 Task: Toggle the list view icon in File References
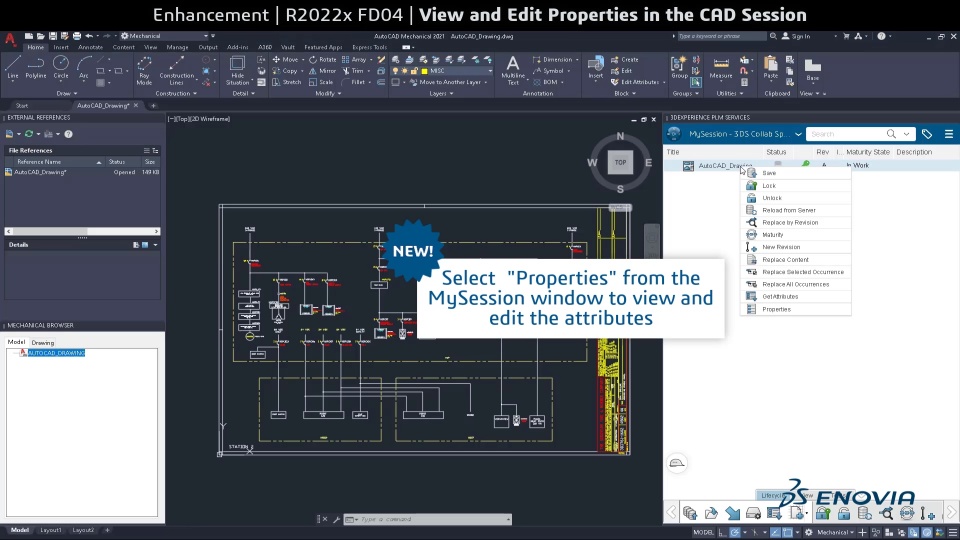[146, 150]
